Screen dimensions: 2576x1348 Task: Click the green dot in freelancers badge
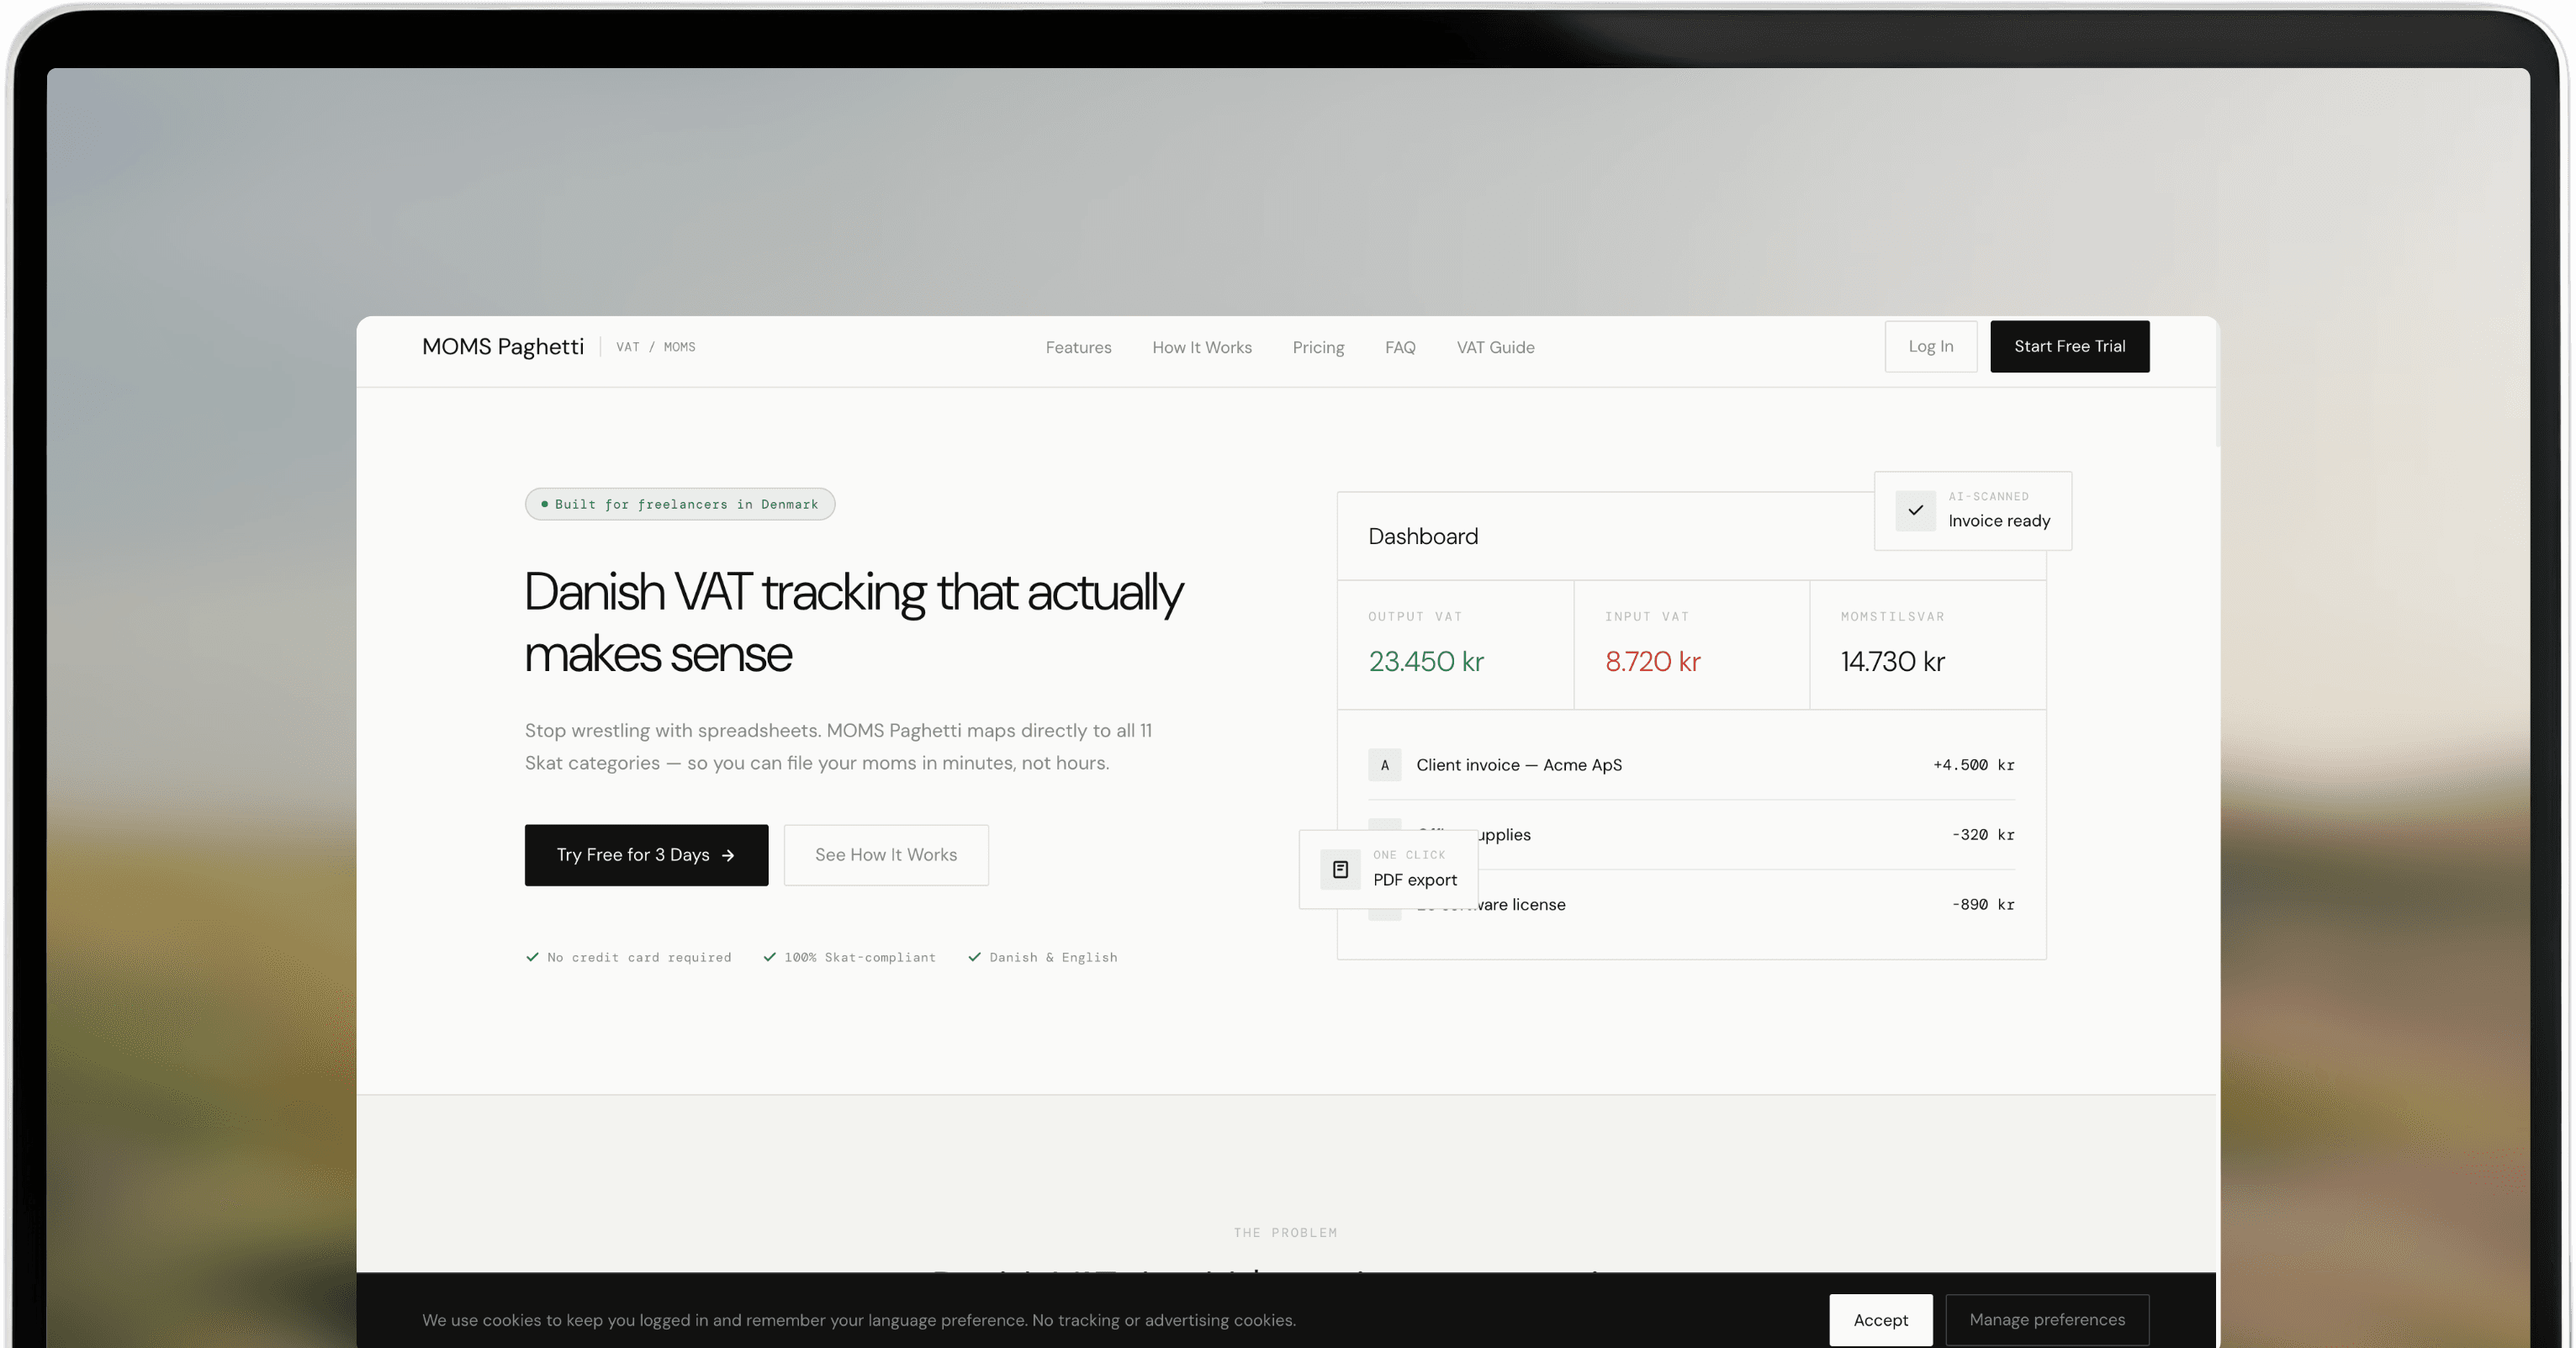(544, 504)
